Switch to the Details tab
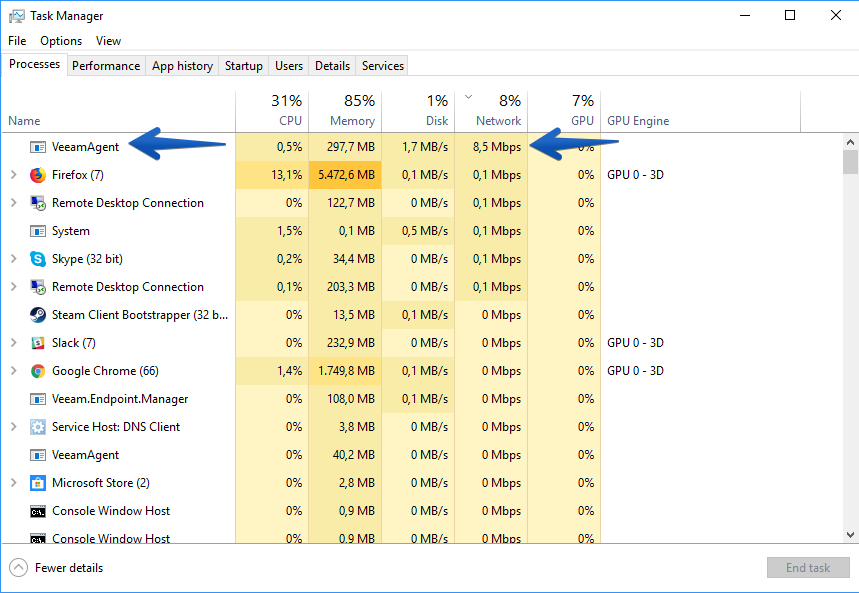Image resolution: width=859 pixels, height=593 pixels. coord(333,66)
